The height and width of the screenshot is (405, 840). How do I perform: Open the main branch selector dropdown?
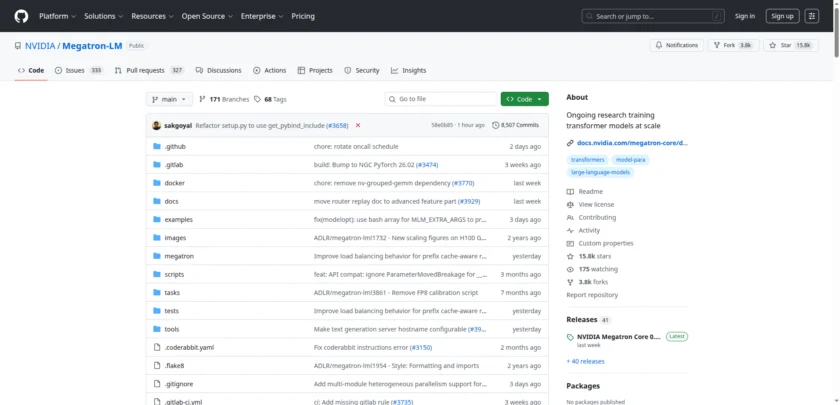169,99
